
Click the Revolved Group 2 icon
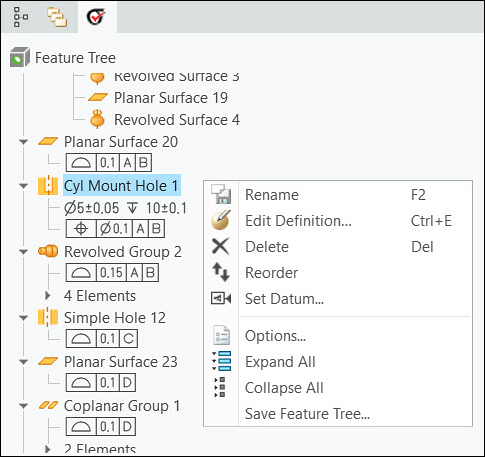[48, 251]
